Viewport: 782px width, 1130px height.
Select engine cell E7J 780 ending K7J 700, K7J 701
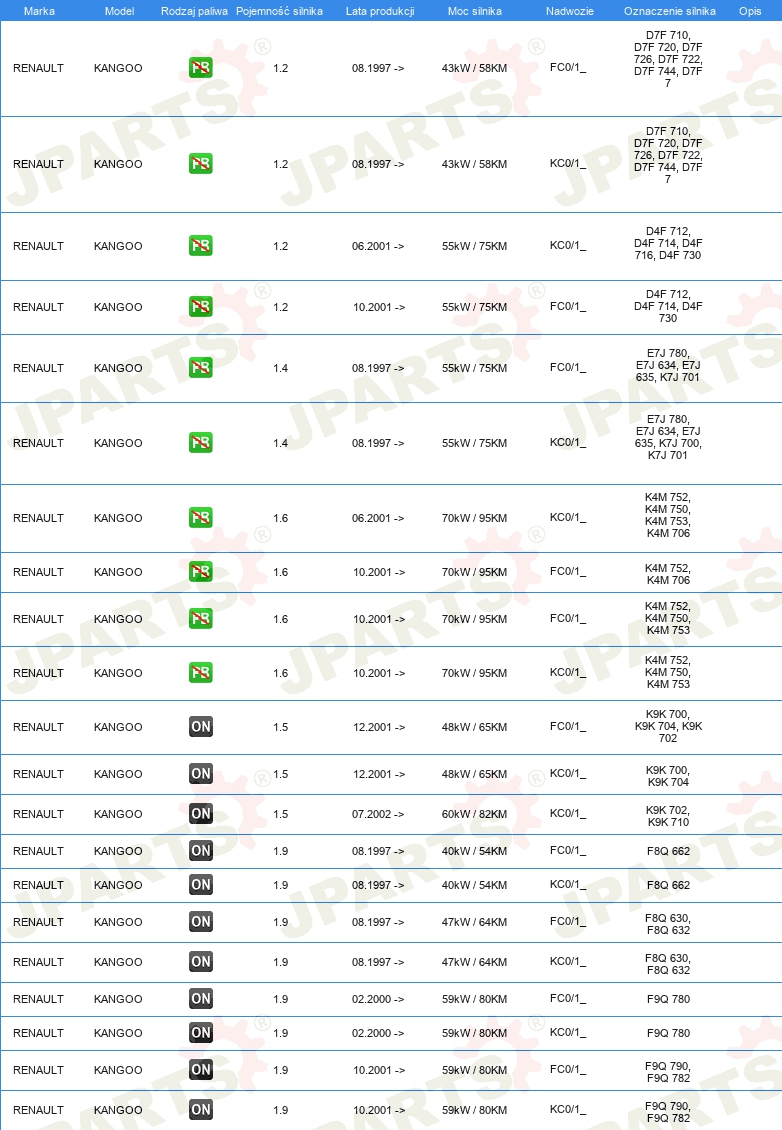[668, 437]
